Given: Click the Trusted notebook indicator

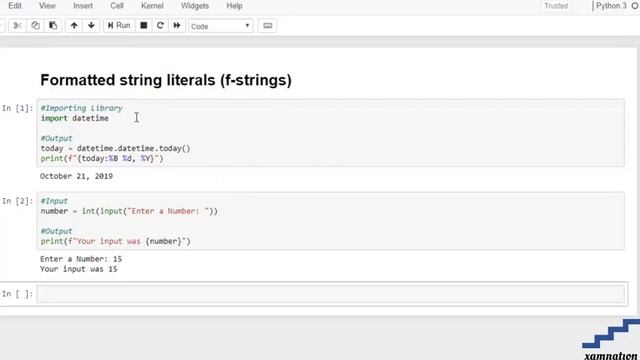Looking at the screenshot, I should coord(556,6).
